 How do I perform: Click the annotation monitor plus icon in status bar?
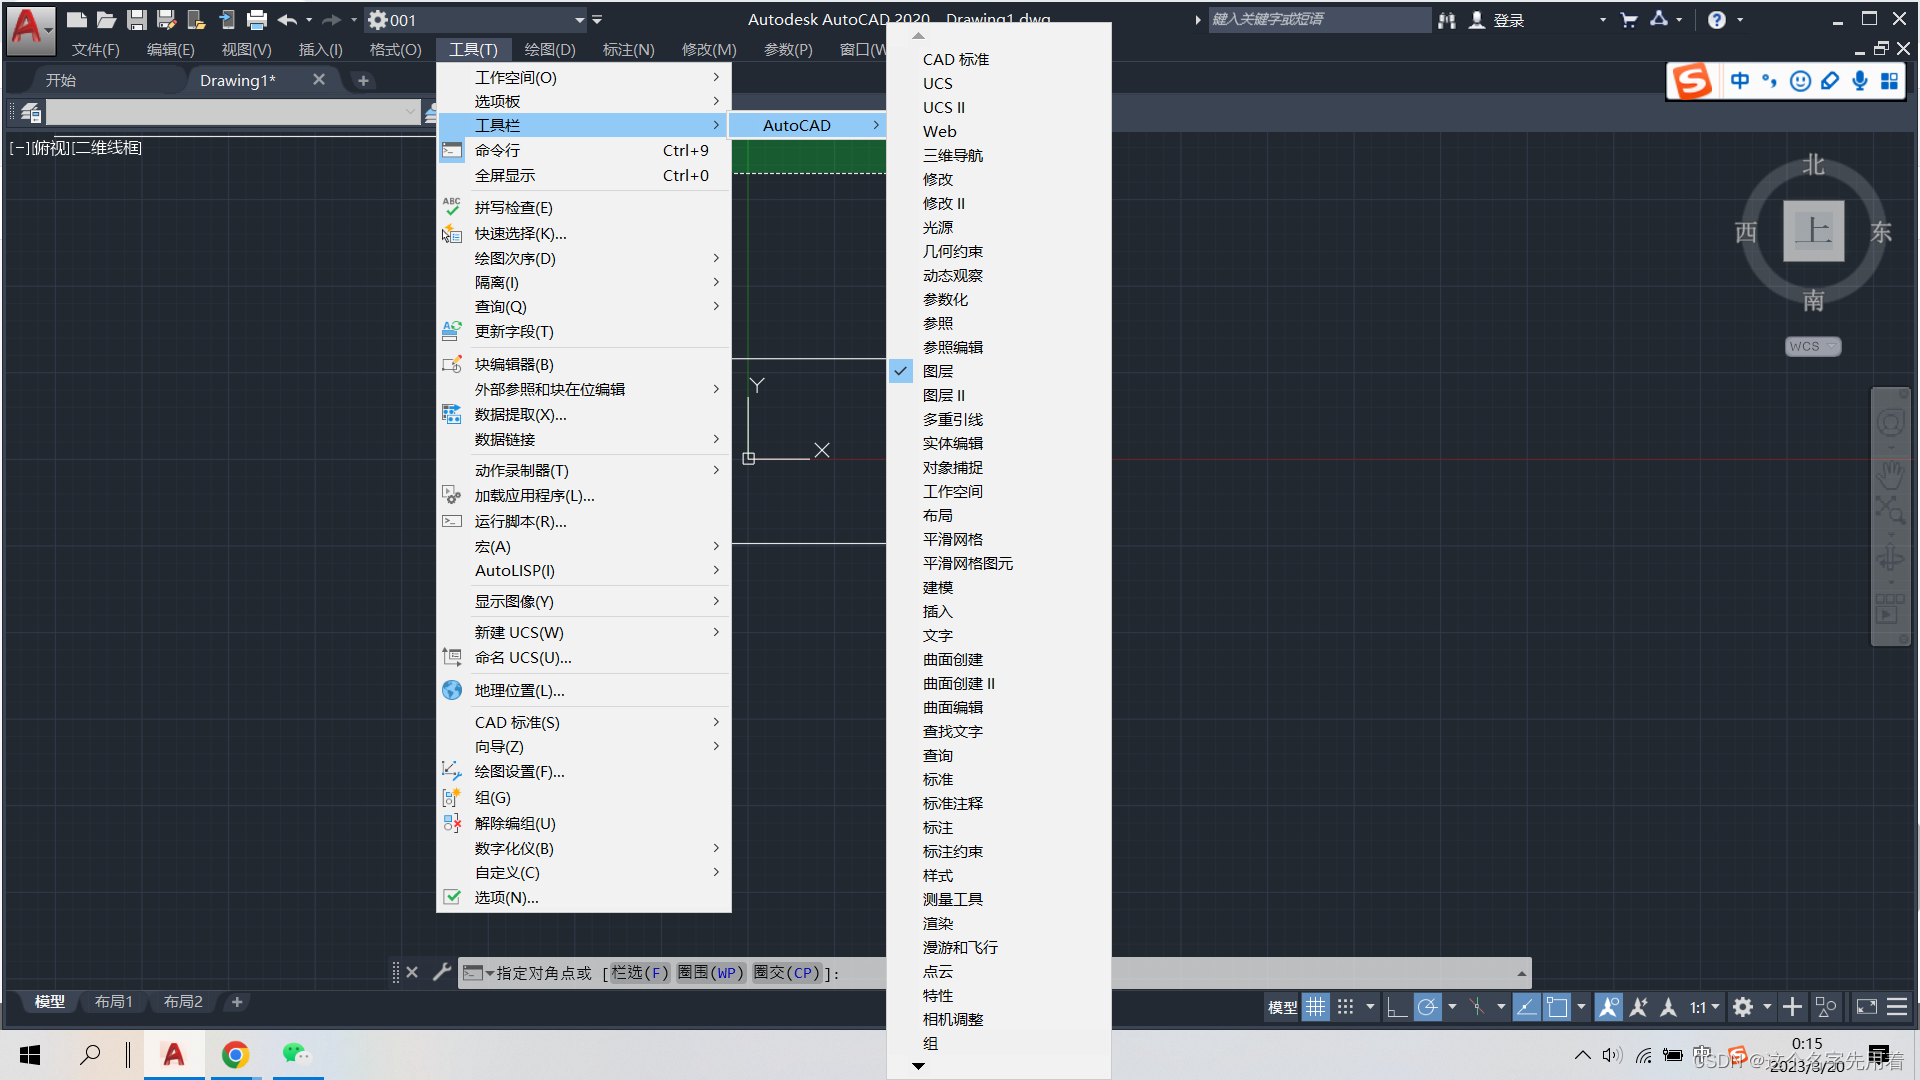click(x=1793, y=1007)
